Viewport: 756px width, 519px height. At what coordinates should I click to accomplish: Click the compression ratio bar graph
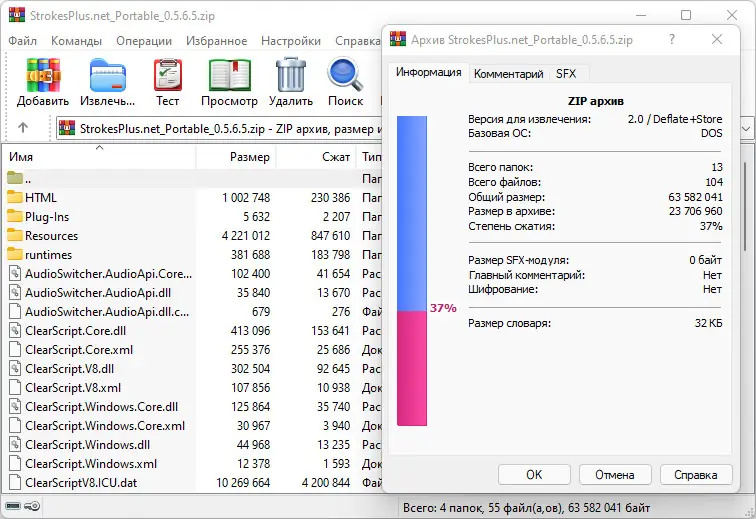click(412, 271)
